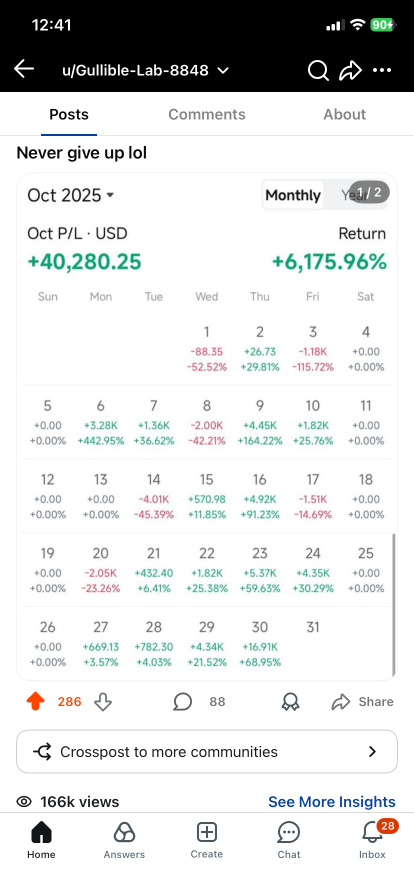Upvote the post

(x=35, y=702)
